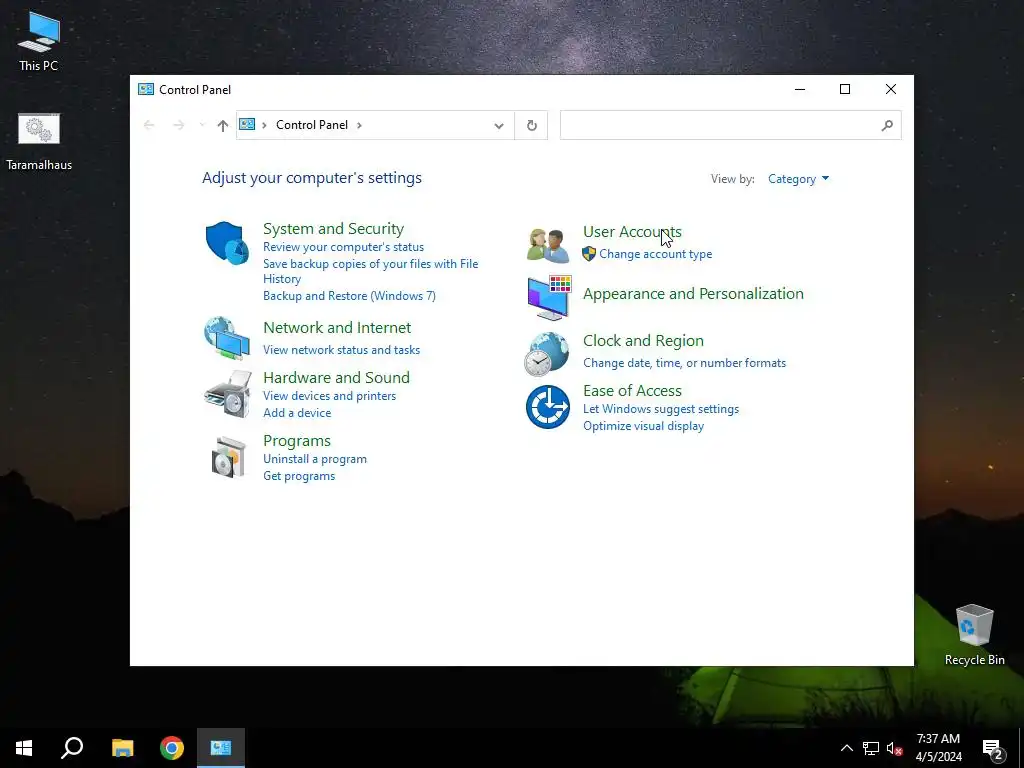Click the Control Panel icon in address bar
The width and height of the screenshot is (1024, 768).
247,124
